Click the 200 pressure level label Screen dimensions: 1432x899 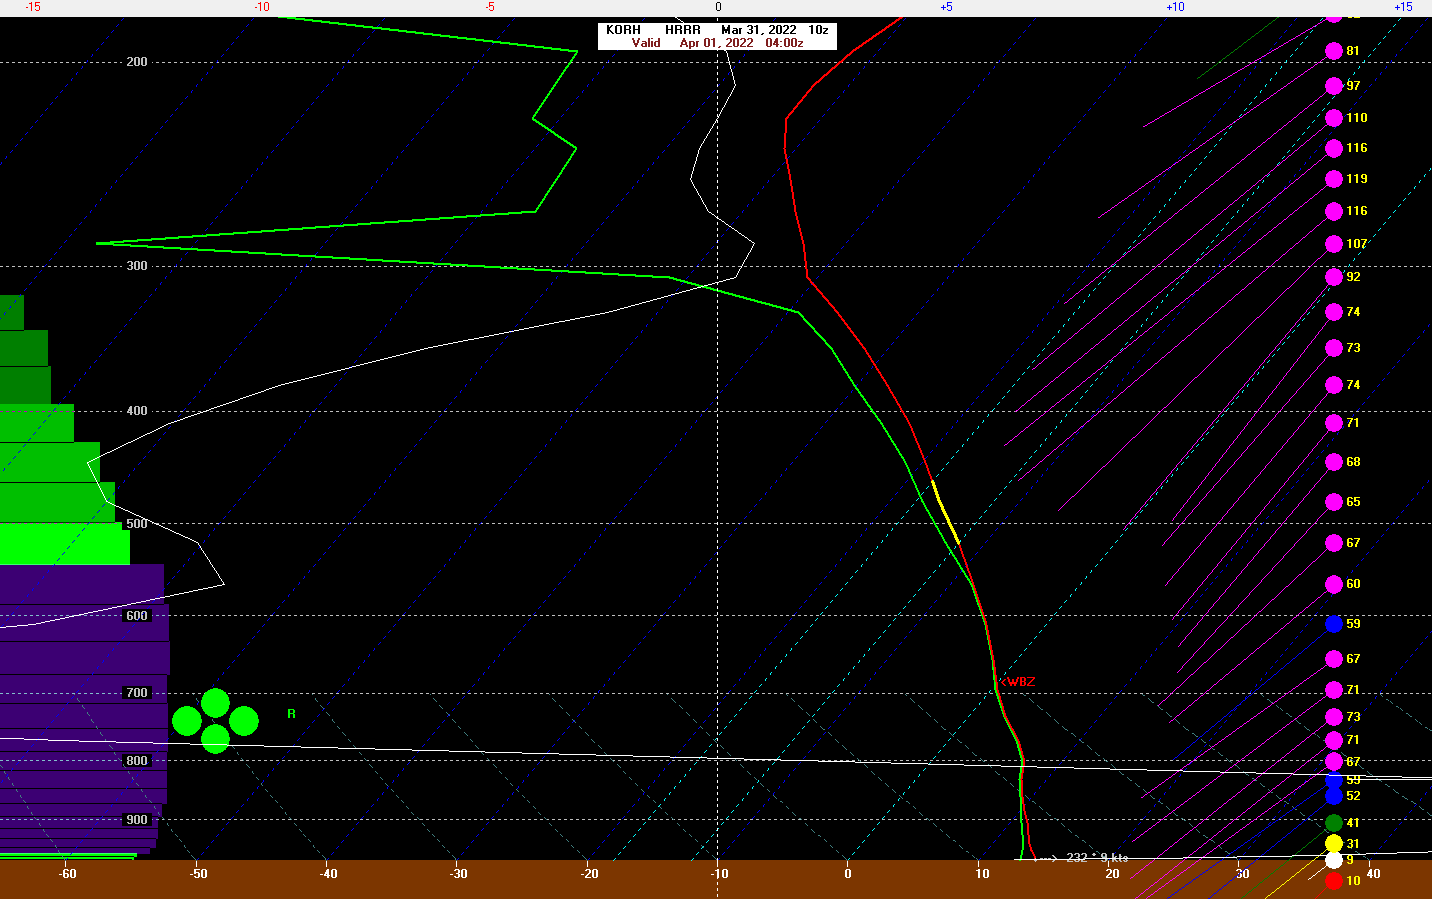click(137, 62)
